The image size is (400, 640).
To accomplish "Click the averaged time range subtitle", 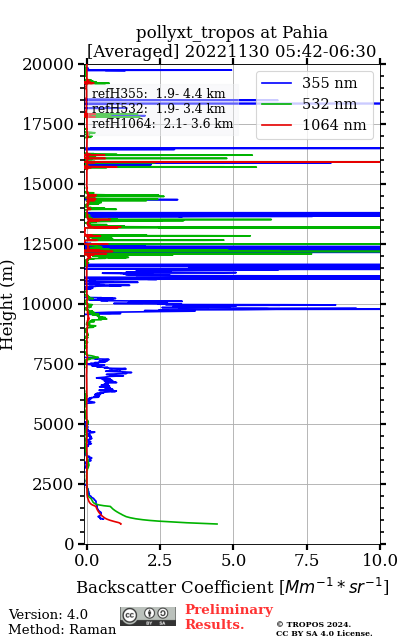I will point(231,51).
